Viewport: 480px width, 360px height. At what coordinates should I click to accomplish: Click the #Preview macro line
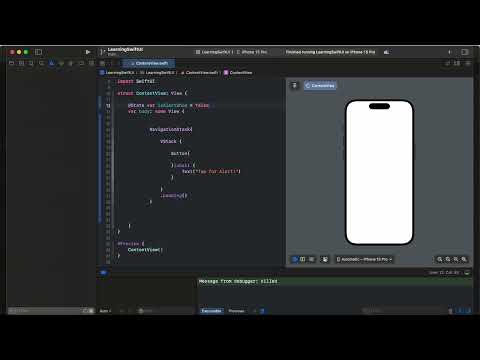[x=131, y=244]
